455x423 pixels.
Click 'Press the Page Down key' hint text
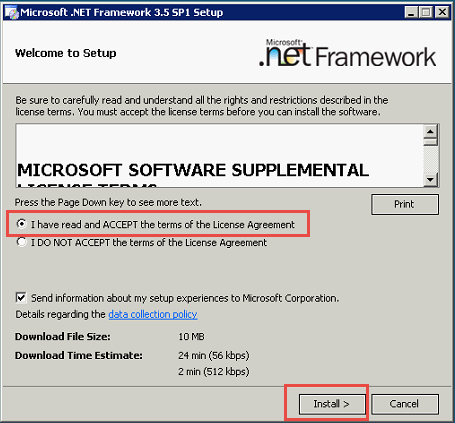(x=108, y=202)
